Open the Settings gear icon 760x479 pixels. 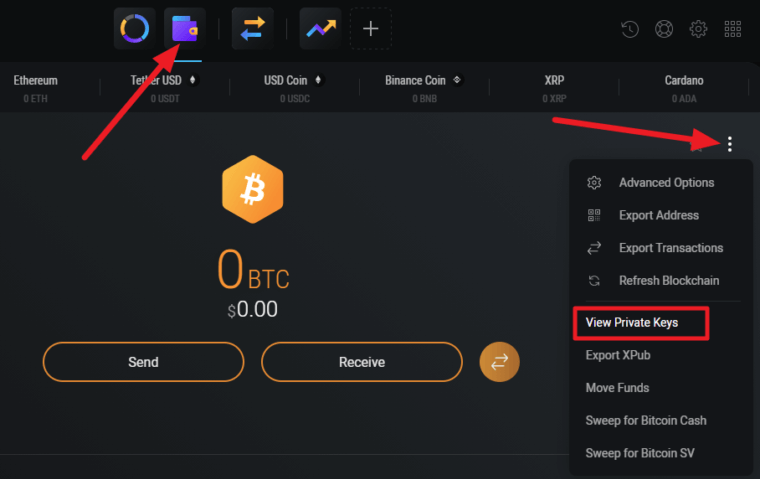click(x=698, y=29)
